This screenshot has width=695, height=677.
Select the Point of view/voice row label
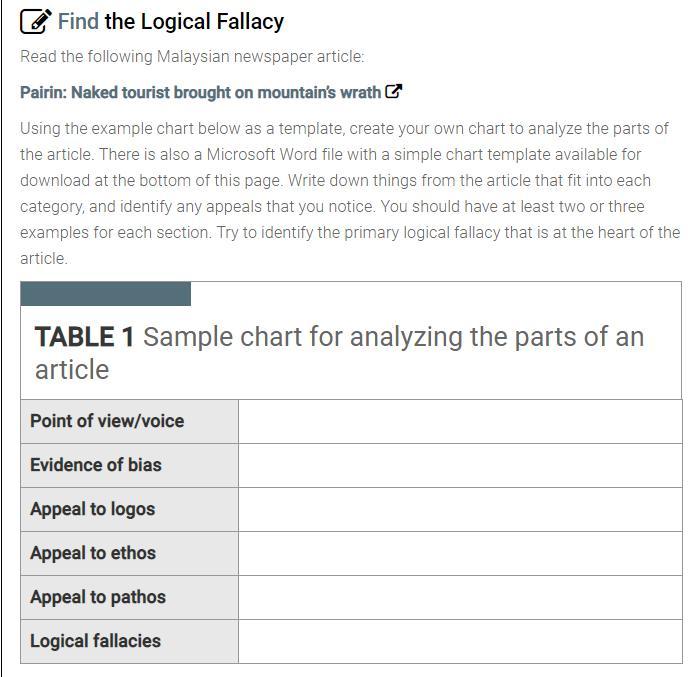(x=107, y=421)
